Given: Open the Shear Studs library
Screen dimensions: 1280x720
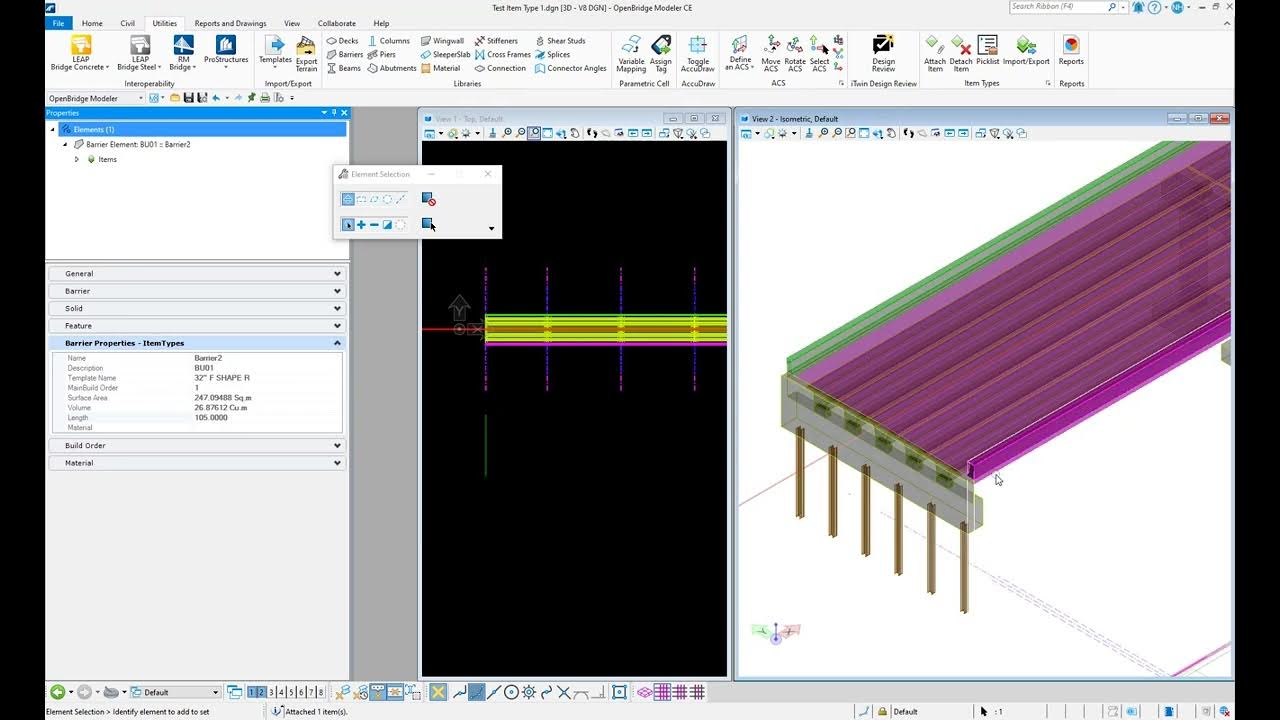Looking at the screenshot, I should click(560, 41).
